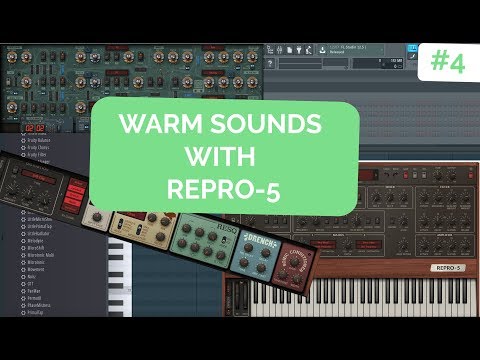Image resolution: width=480 pixels, height=360 pixels.
Task: Select Fruity Chorus in the browser list
Action: click(x=35, y=147)
